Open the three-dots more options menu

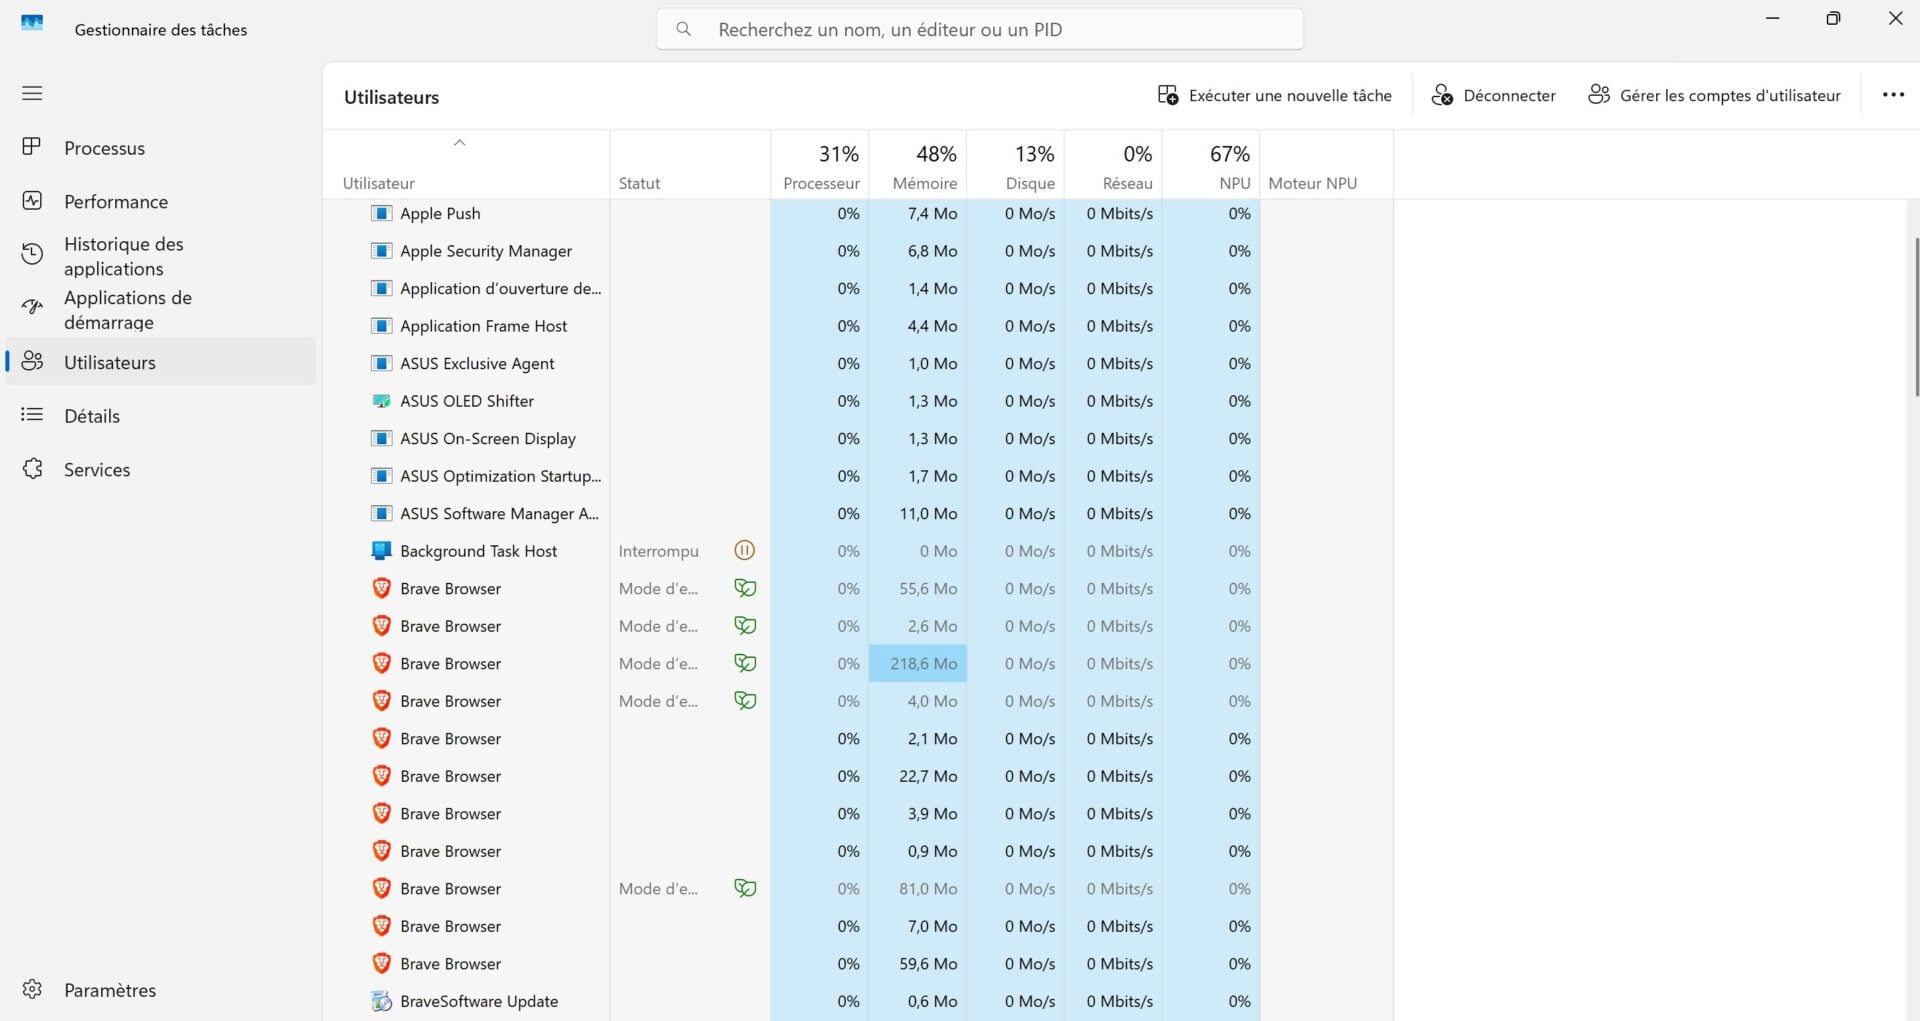click(1893, 95)
